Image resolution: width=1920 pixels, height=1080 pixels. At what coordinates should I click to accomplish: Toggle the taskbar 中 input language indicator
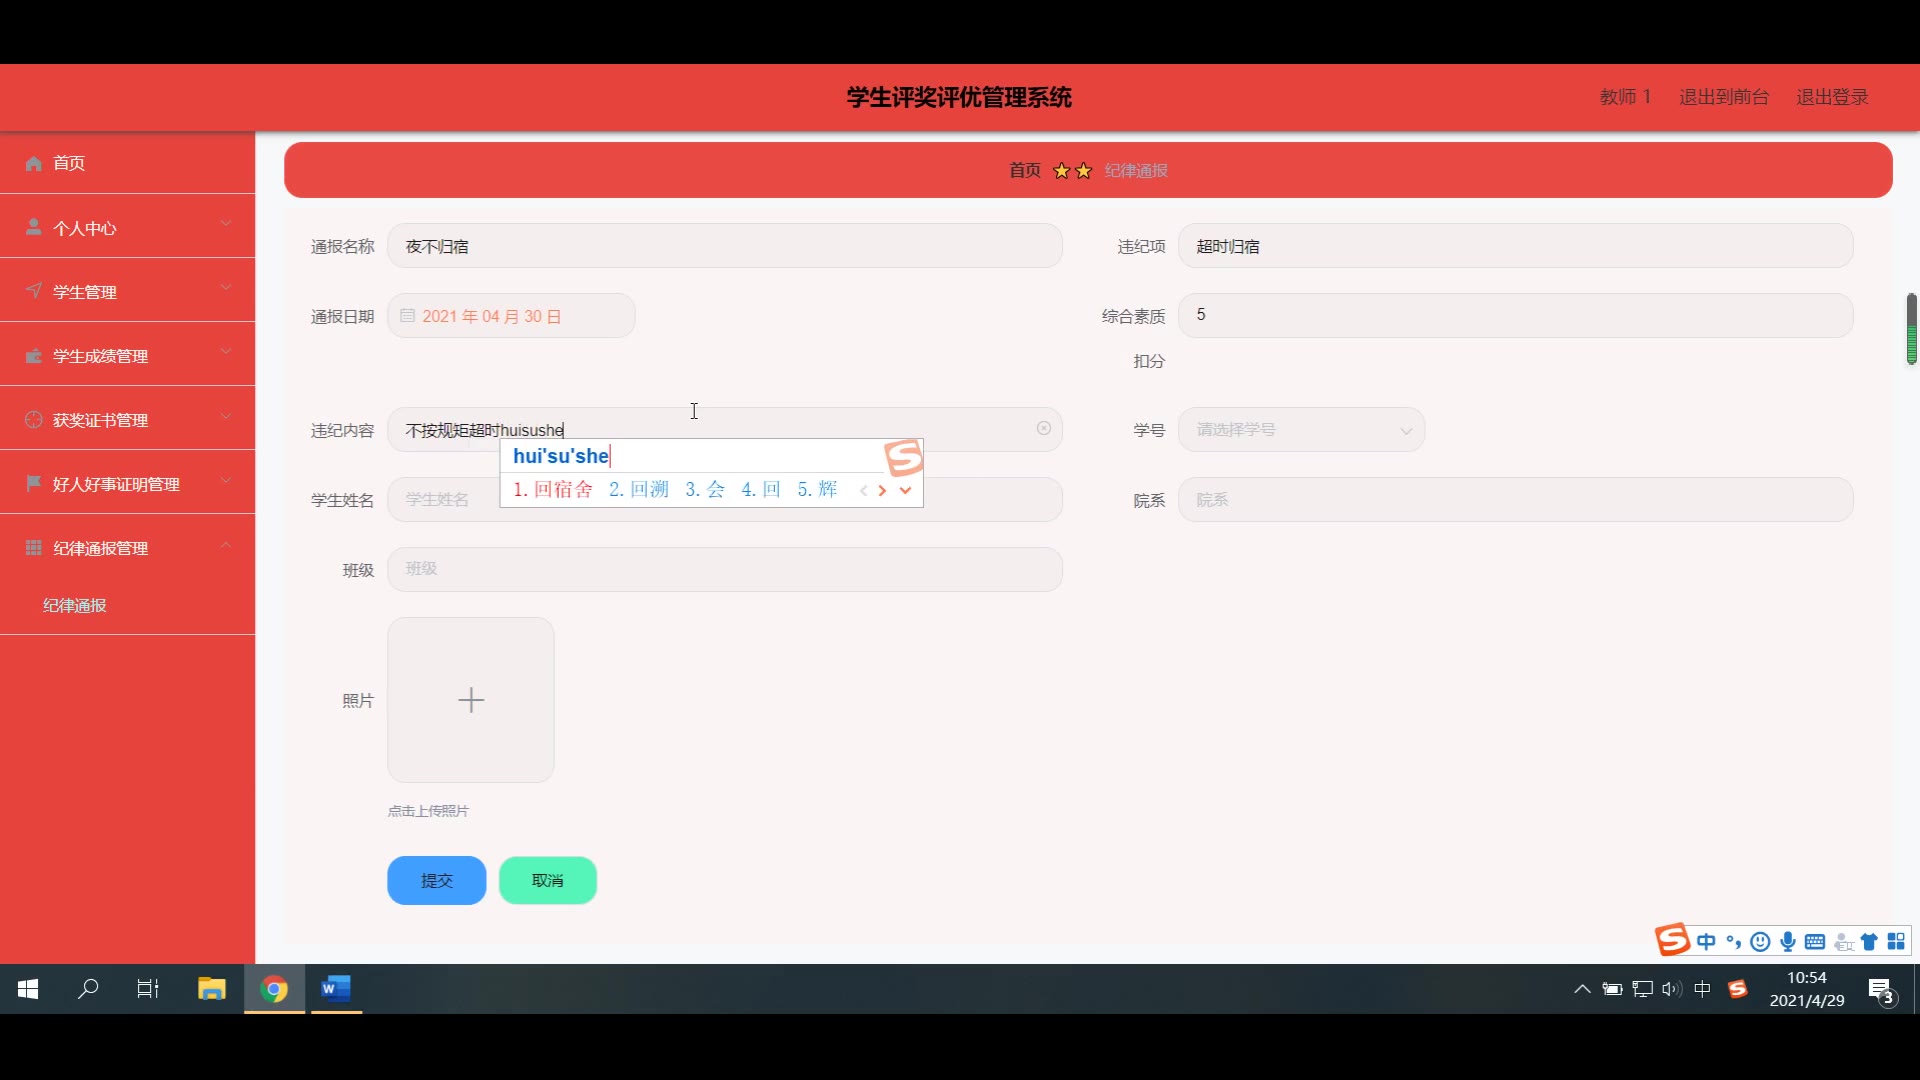(x=1702, y=989)
